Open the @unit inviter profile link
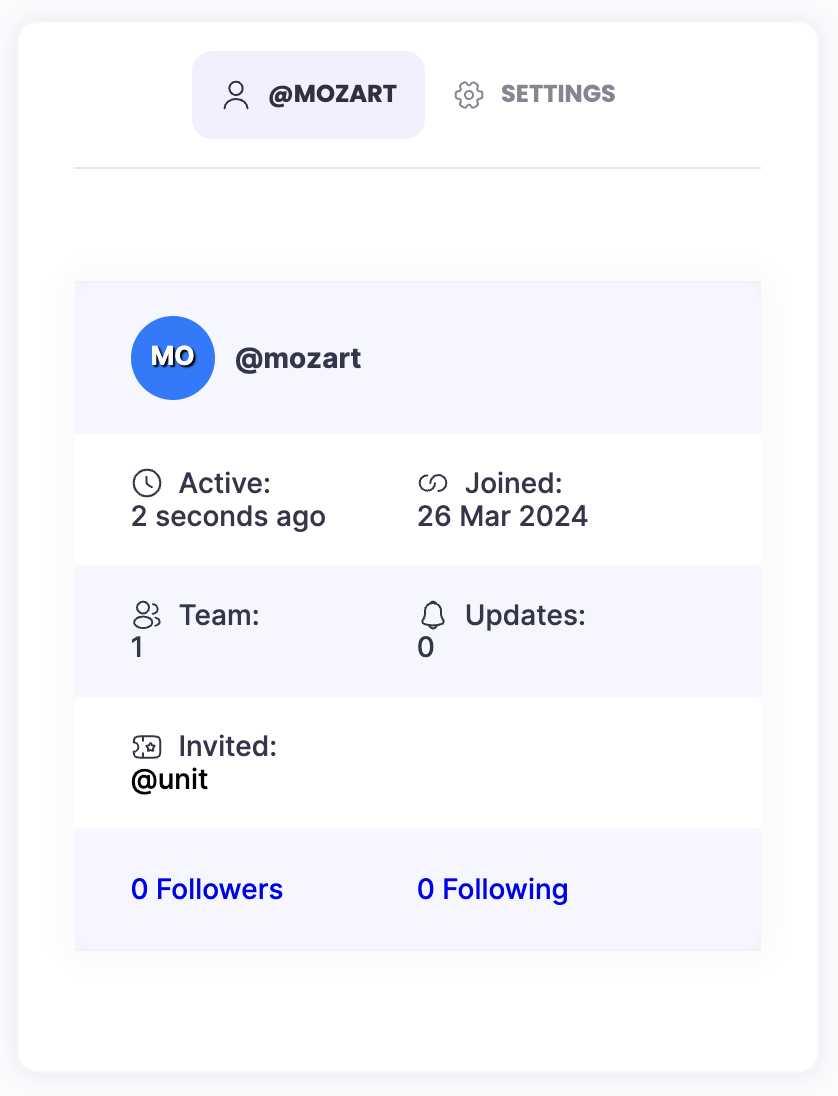This screenshot has width=838, height=1096. click(170, 780)
